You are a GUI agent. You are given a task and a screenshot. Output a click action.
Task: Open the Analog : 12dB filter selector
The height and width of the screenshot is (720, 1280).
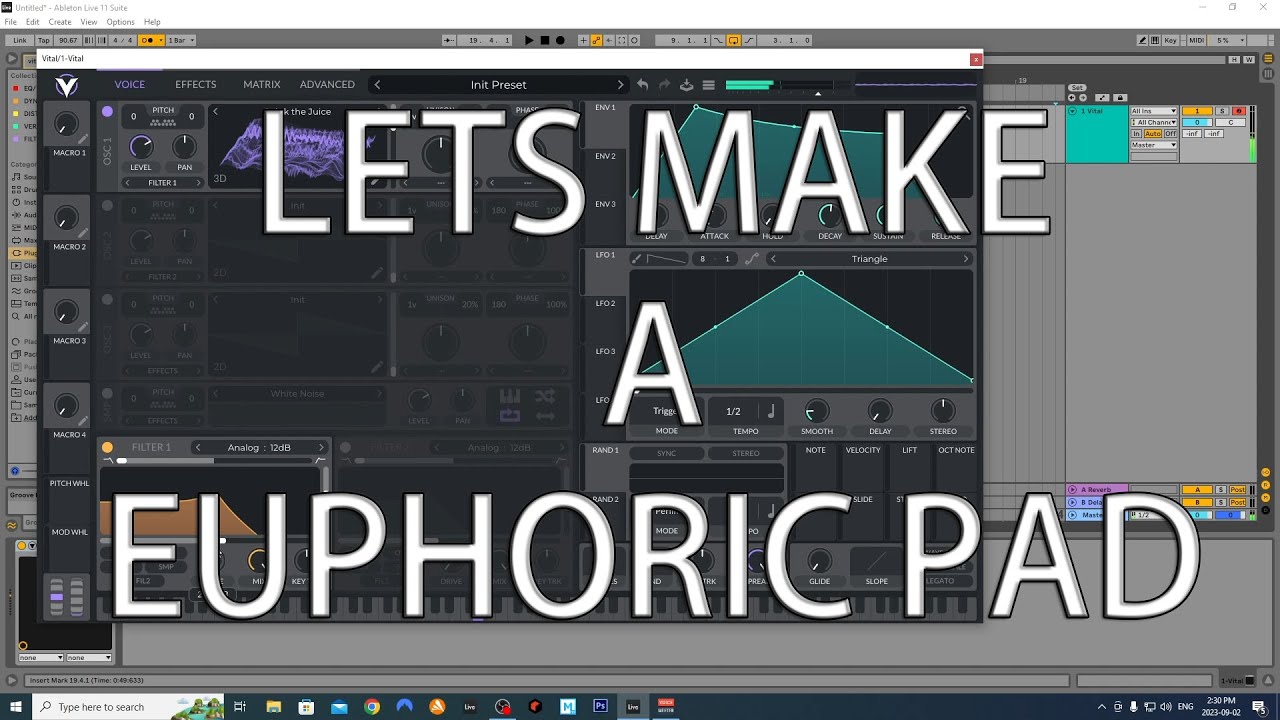(259, 447)
